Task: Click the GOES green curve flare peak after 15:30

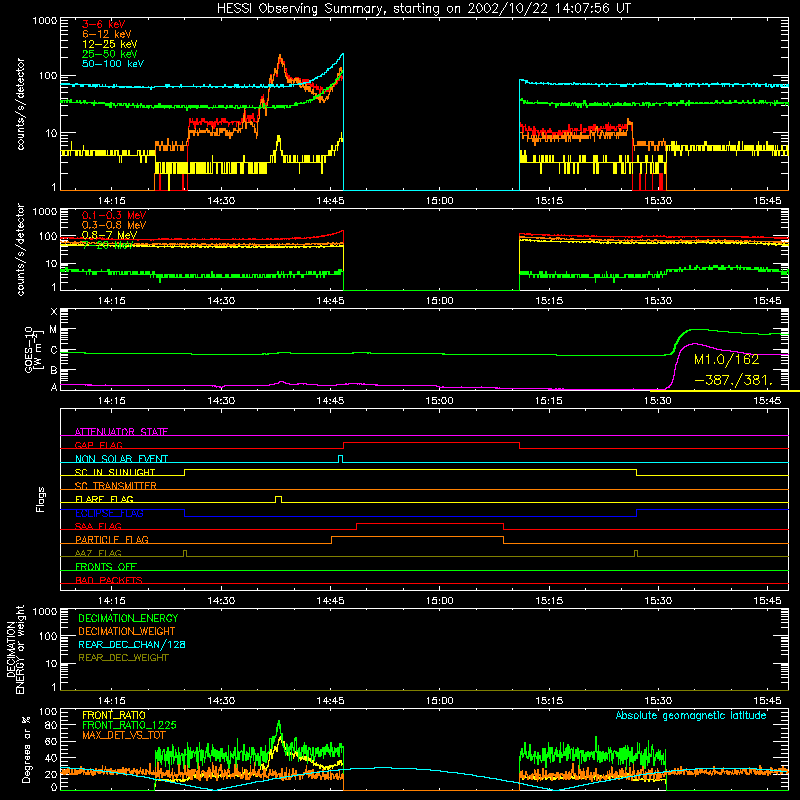Action: [x=693, y=330]
